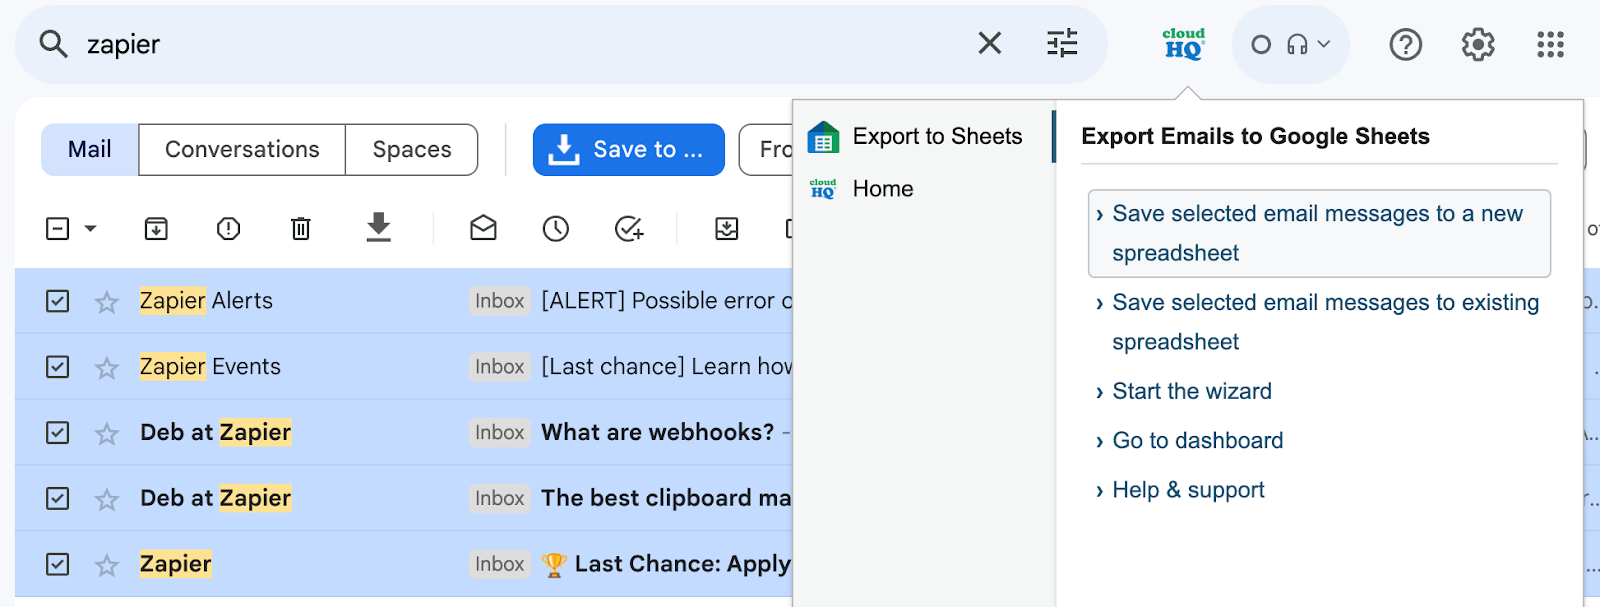Click the download arrow toolbar icon
The height and width of the screenshot is (607, 1600).
pos(378,227)
